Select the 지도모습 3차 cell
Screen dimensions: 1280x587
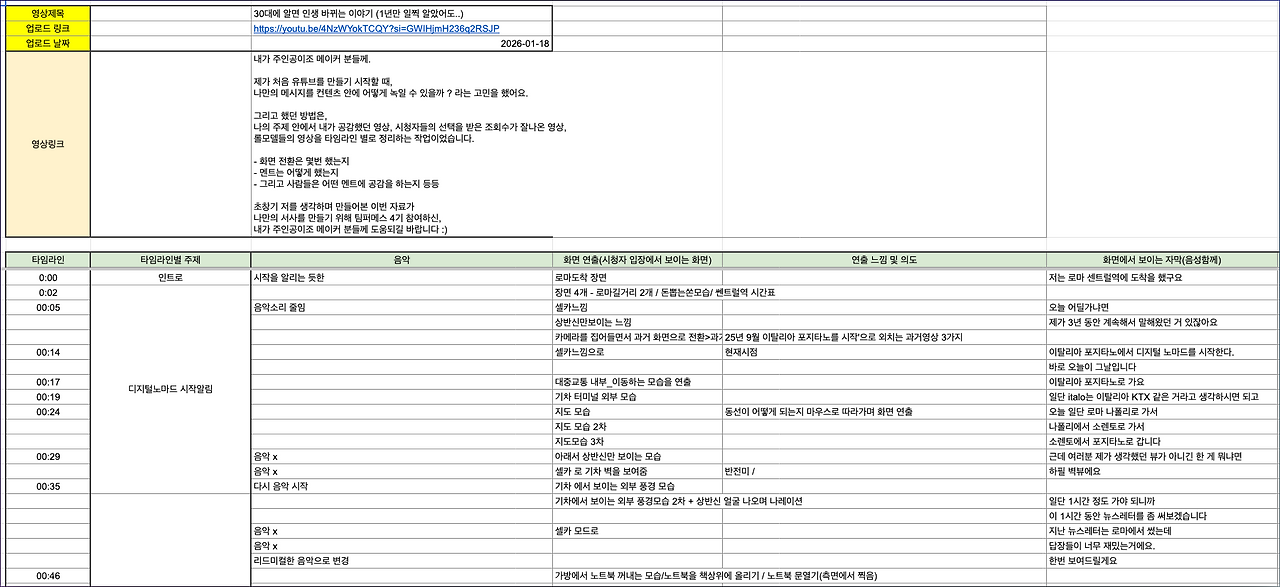tap(637, 441)
